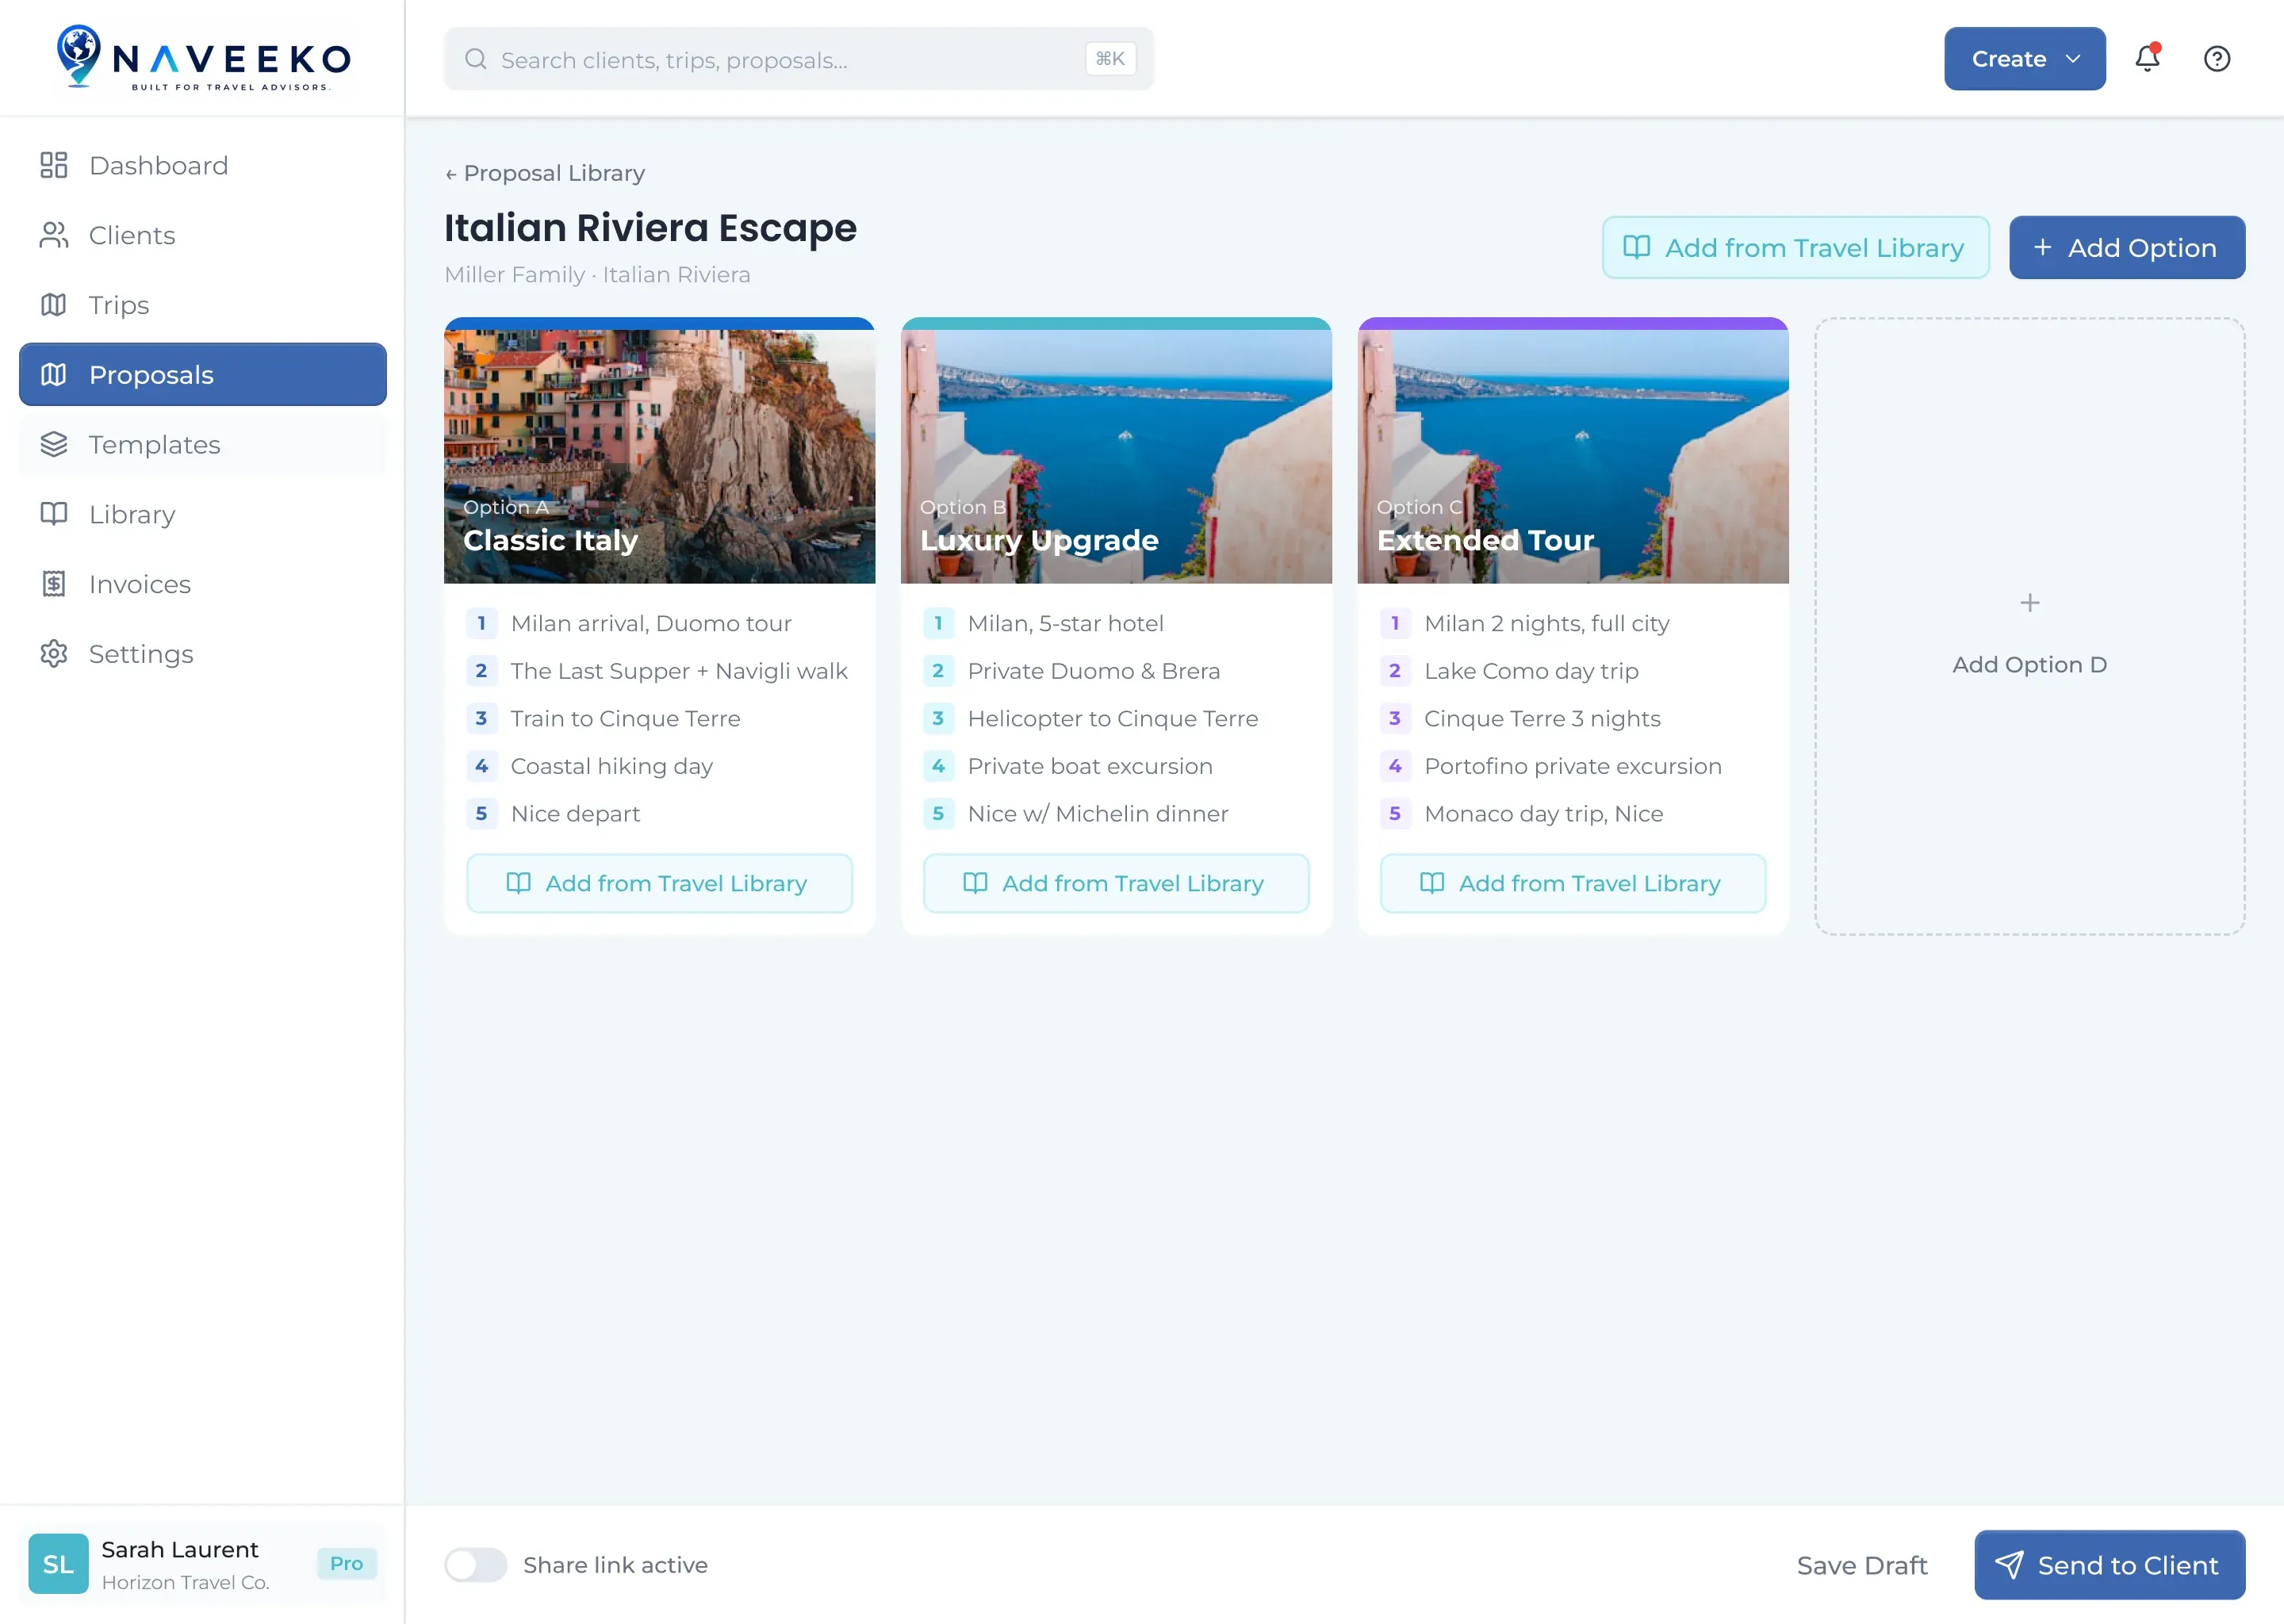
Task: Go back to Proposal Library
Action: tap(545, 173)
